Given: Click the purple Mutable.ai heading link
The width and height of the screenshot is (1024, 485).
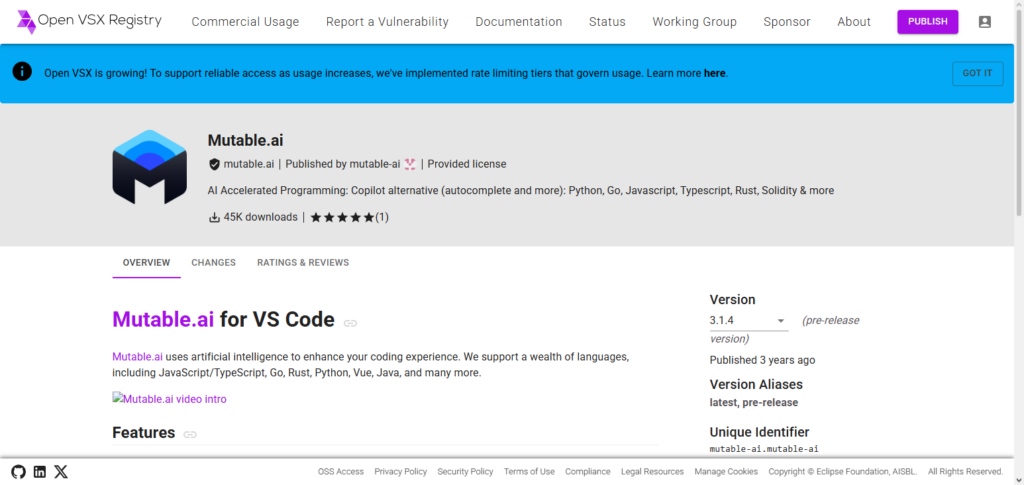Looking at the screenshot, I should pyautogui.click(x=163, y=320).
